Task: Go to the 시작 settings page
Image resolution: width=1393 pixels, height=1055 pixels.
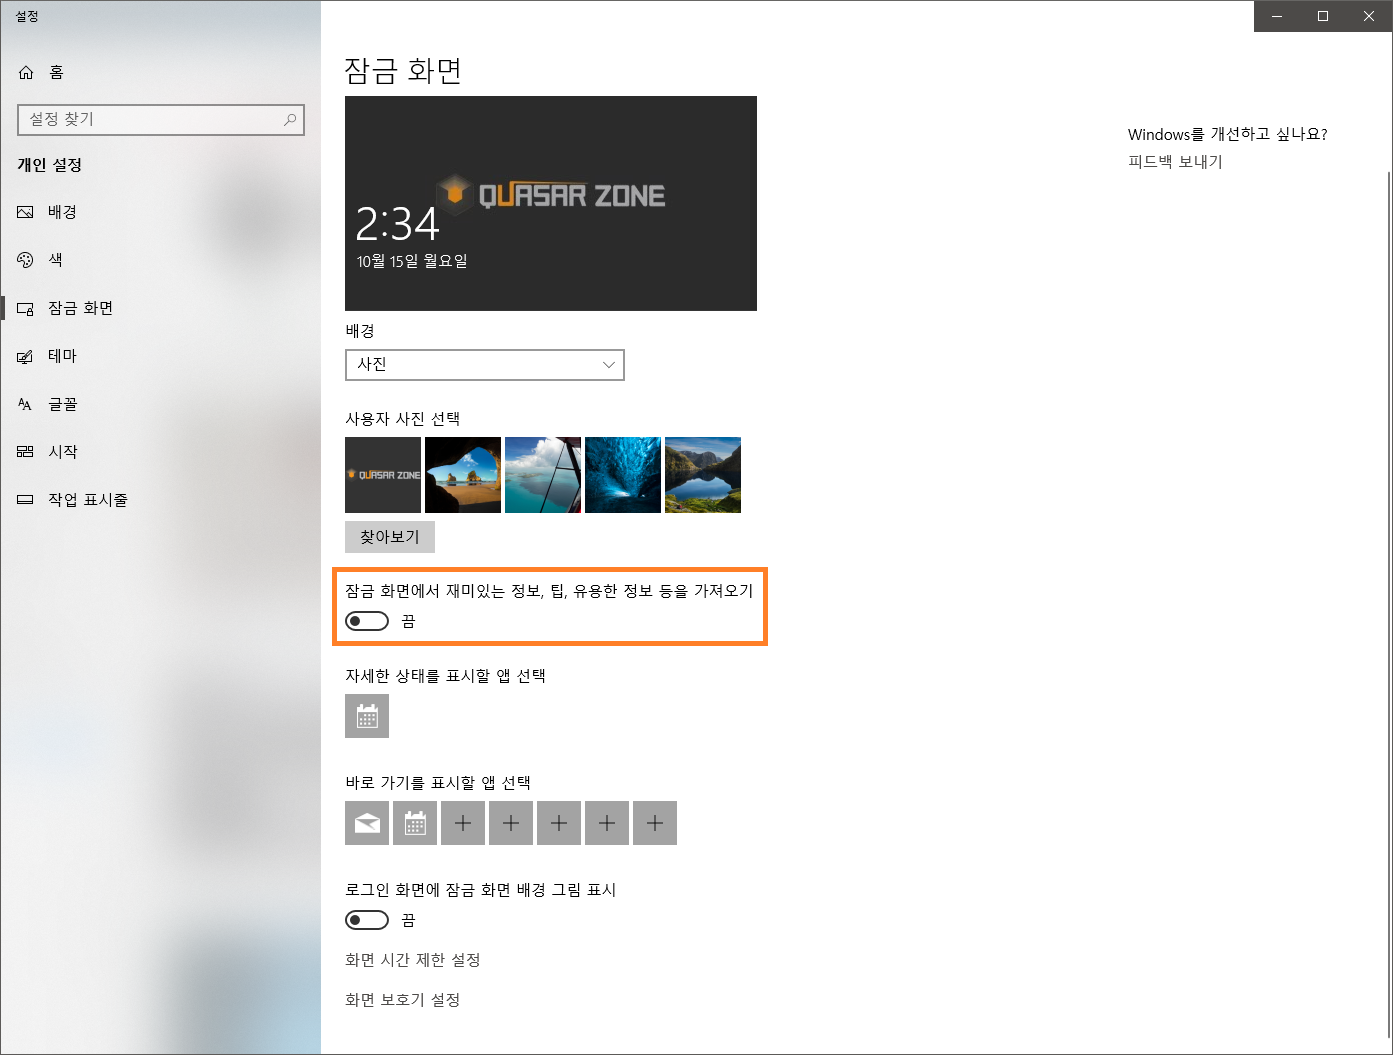Action: [x=160, y=452]
